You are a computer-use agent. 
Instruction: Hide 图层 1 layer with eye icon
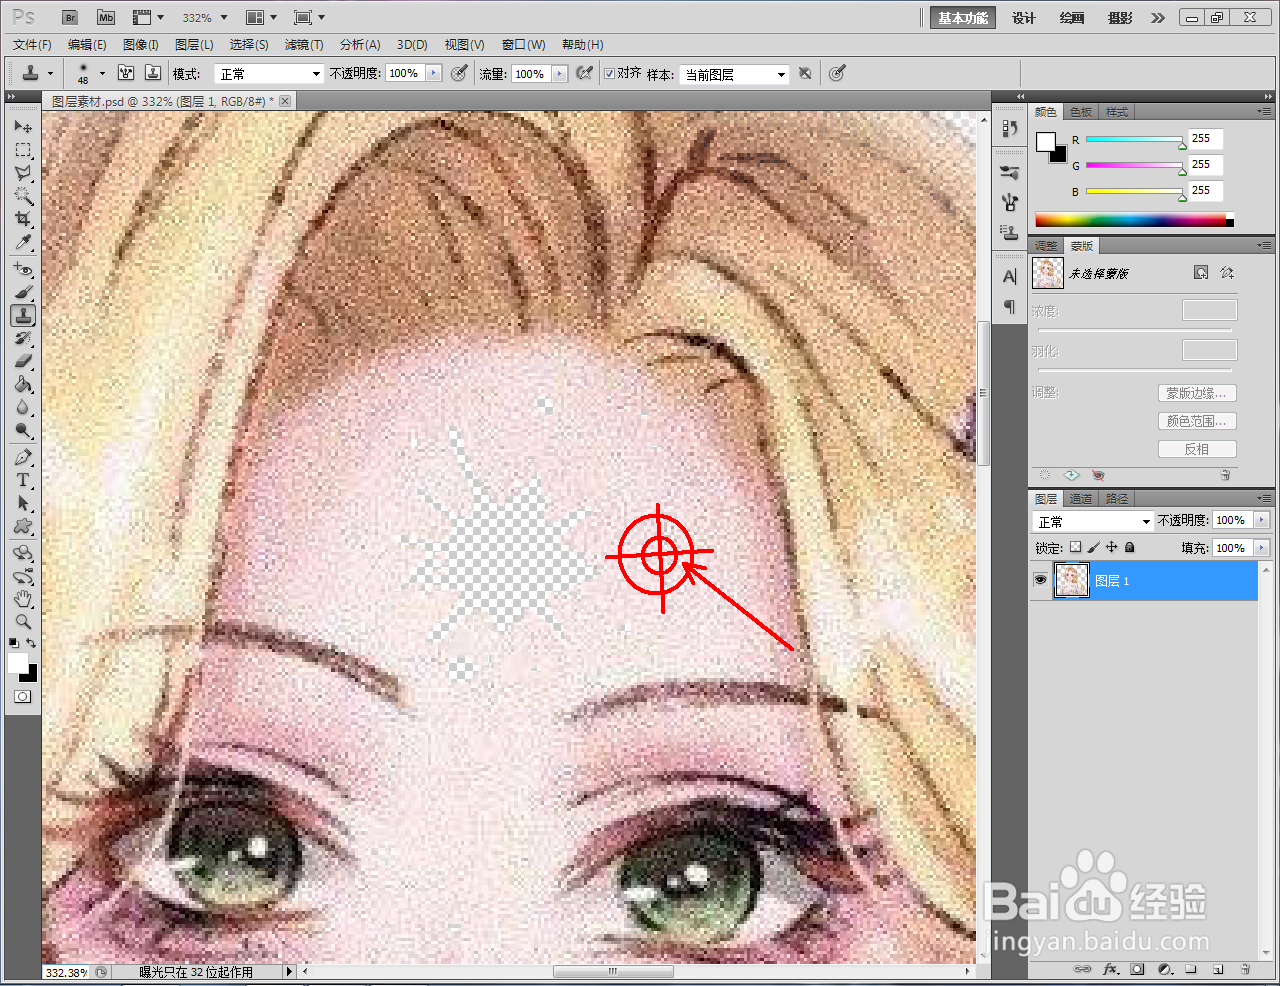click(1040, 580)
